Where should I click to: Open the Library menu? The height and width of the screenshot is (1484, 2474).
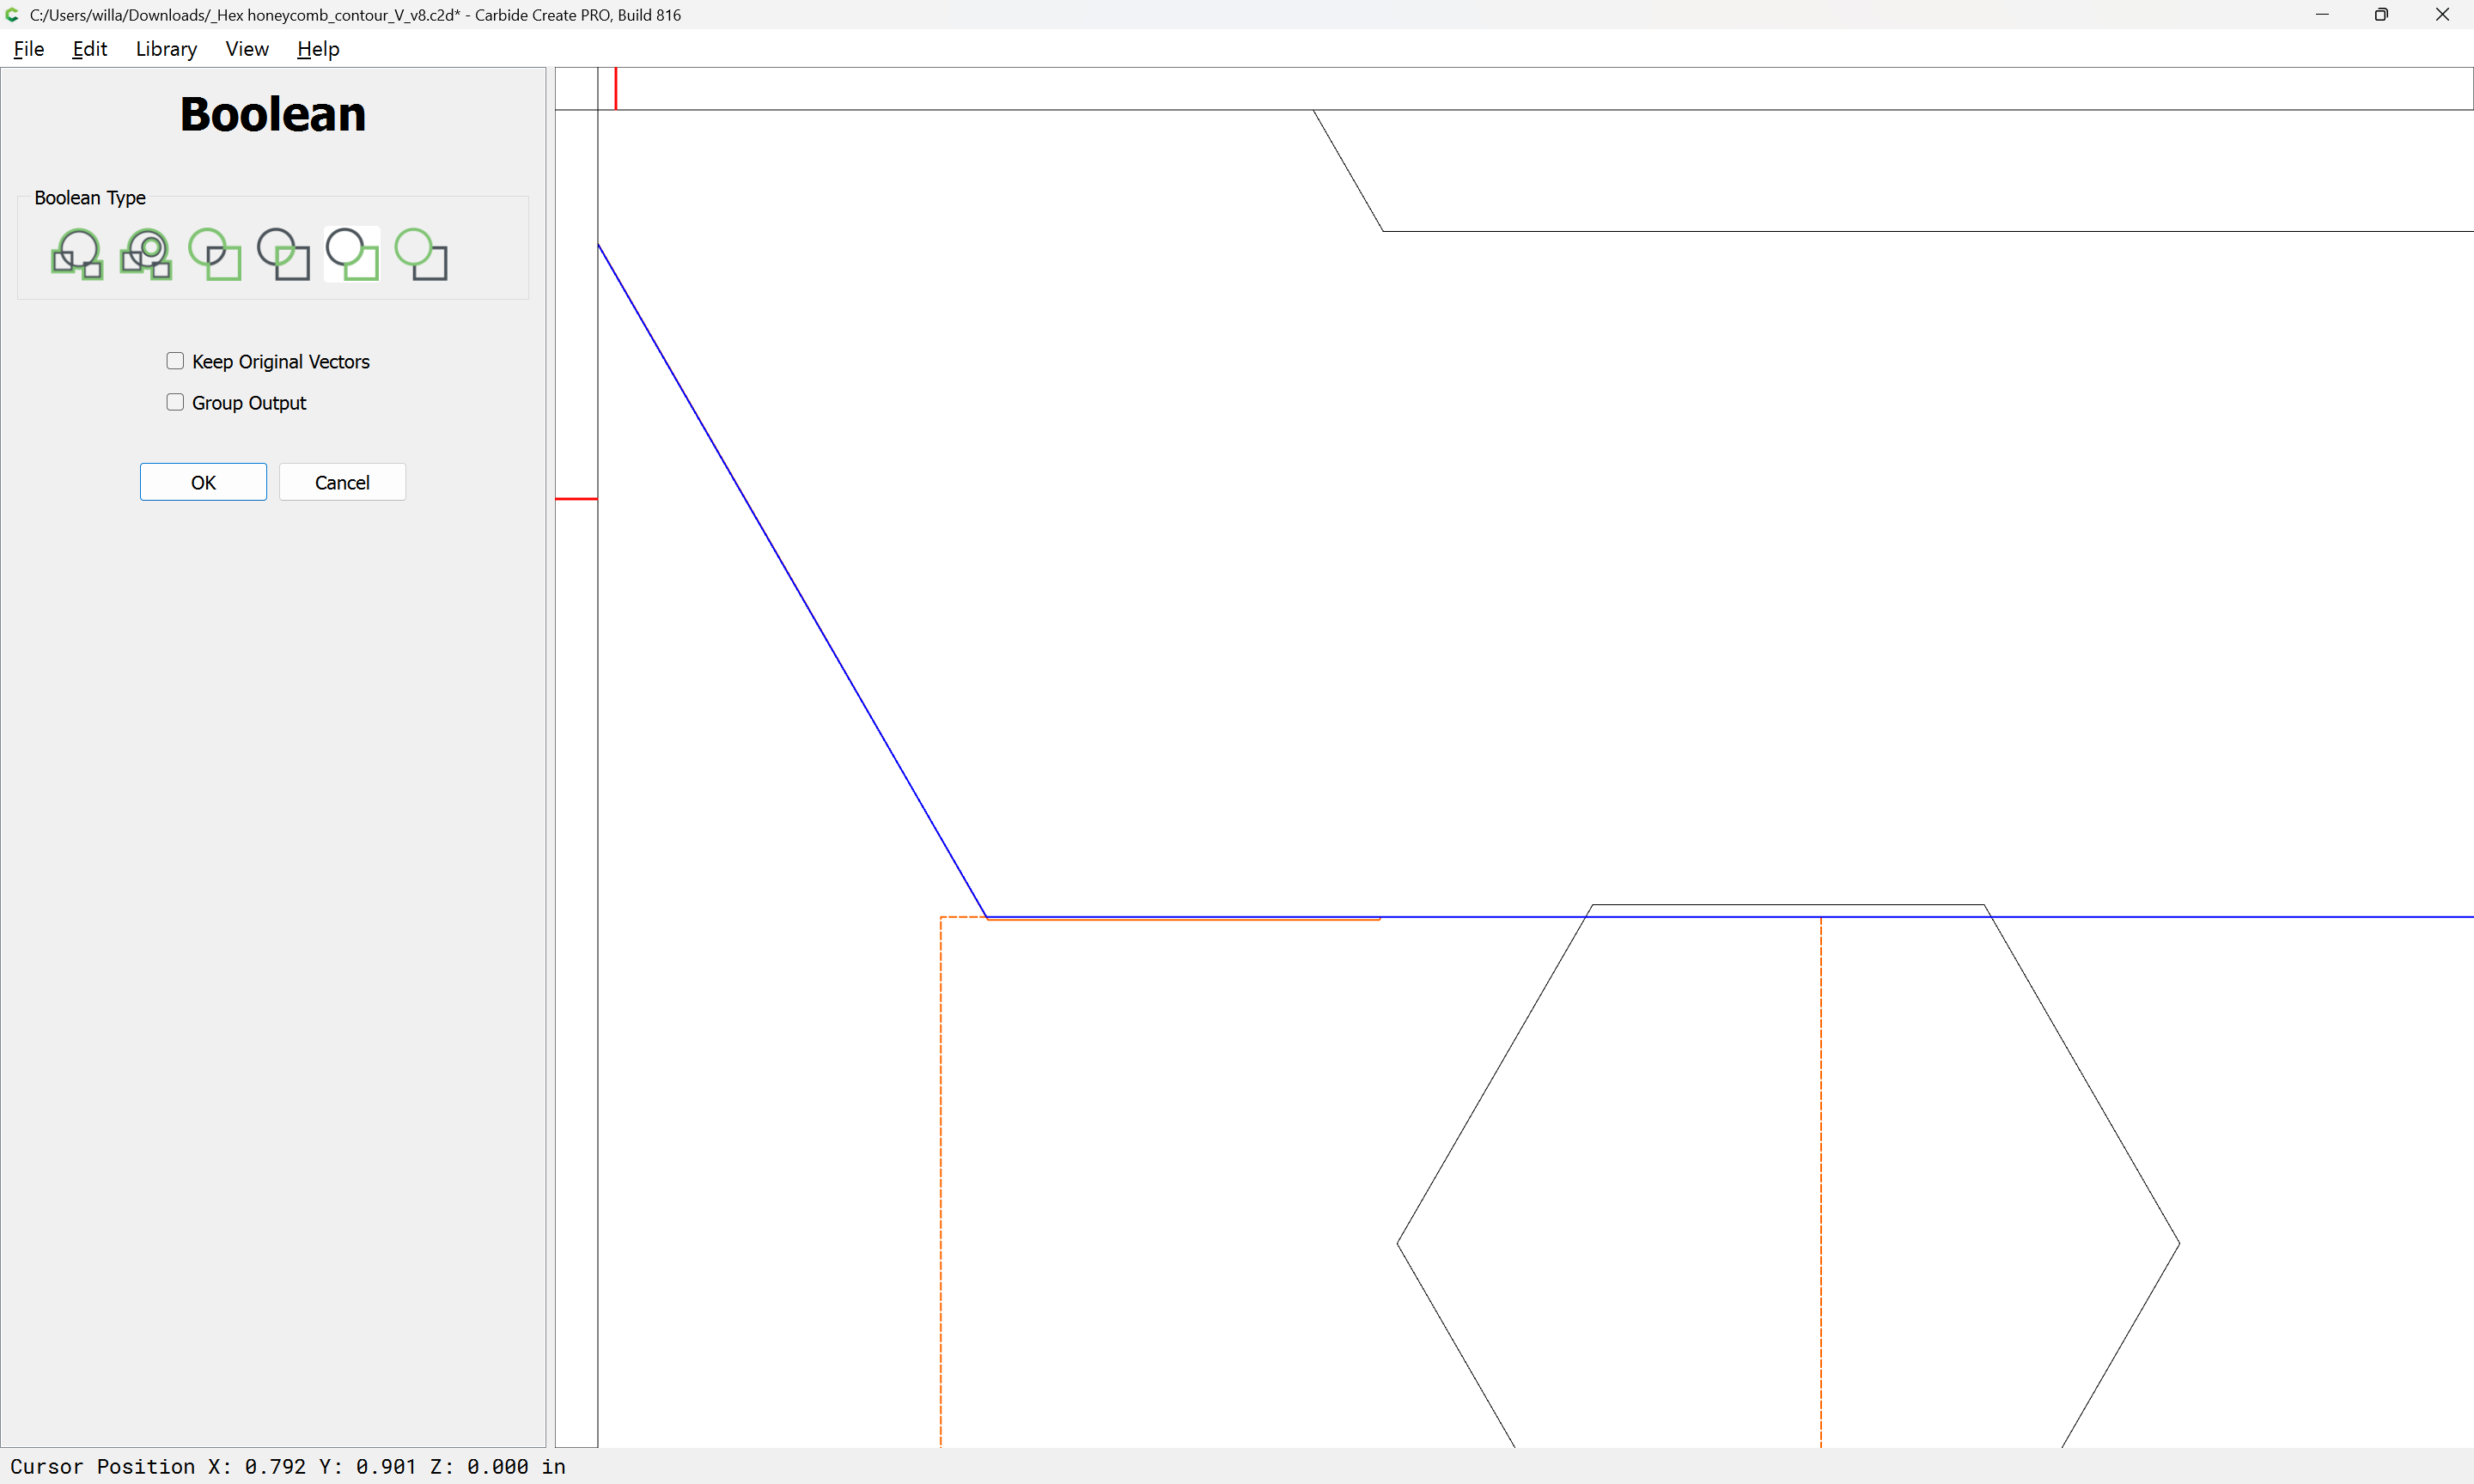coord(166,49)
